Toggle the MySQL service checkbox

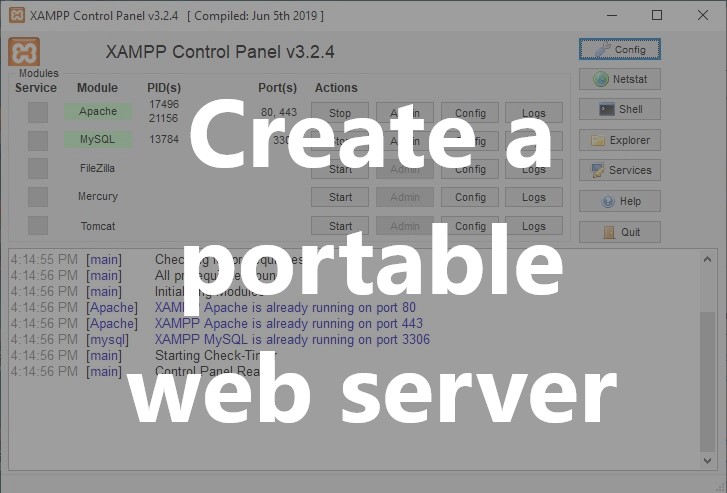click(x=38, y=141)
